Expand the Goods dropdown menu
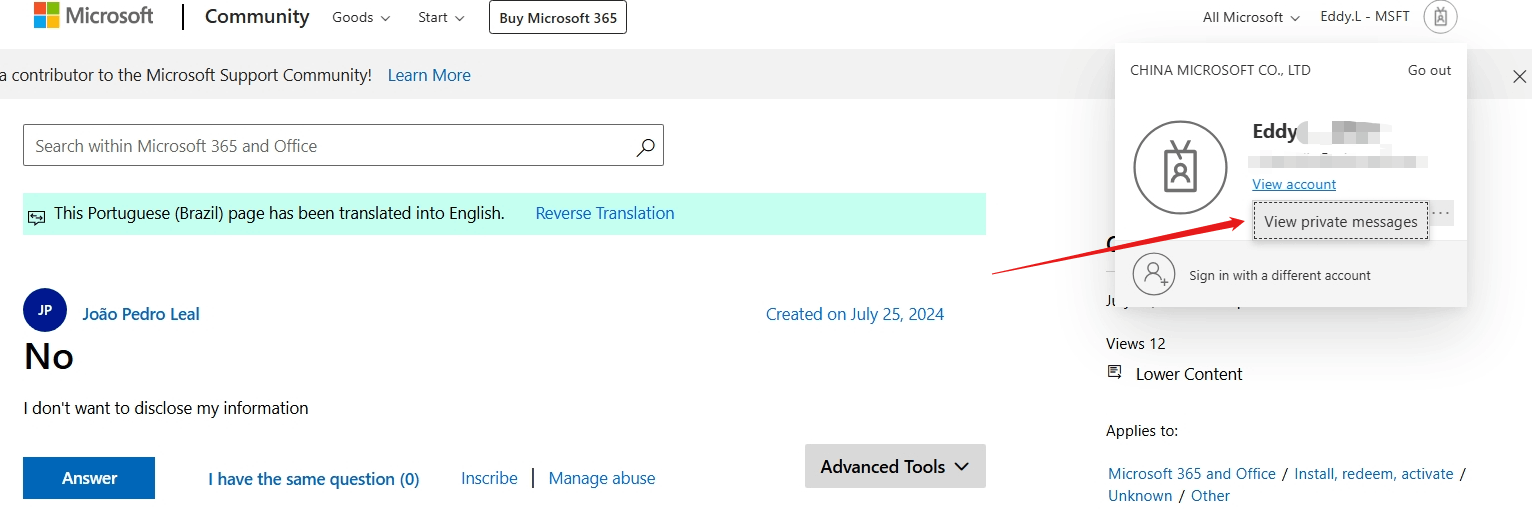1532x522 pixels. pos(361,17)
